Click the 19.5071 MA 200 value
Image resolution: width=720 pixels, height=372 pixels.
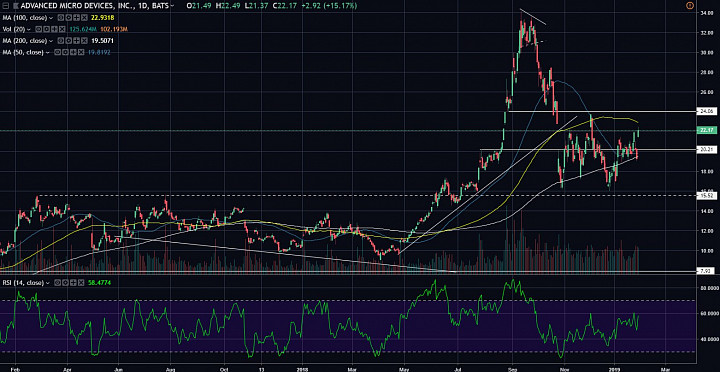coord(102,41)
